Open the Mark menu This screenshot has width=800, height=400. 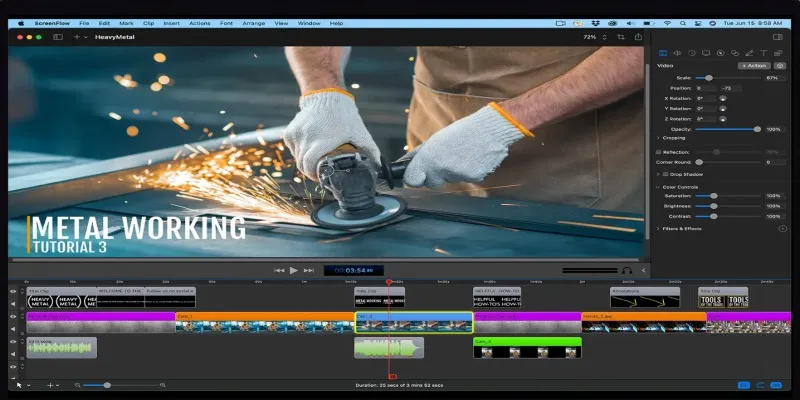tap(127, 23)
